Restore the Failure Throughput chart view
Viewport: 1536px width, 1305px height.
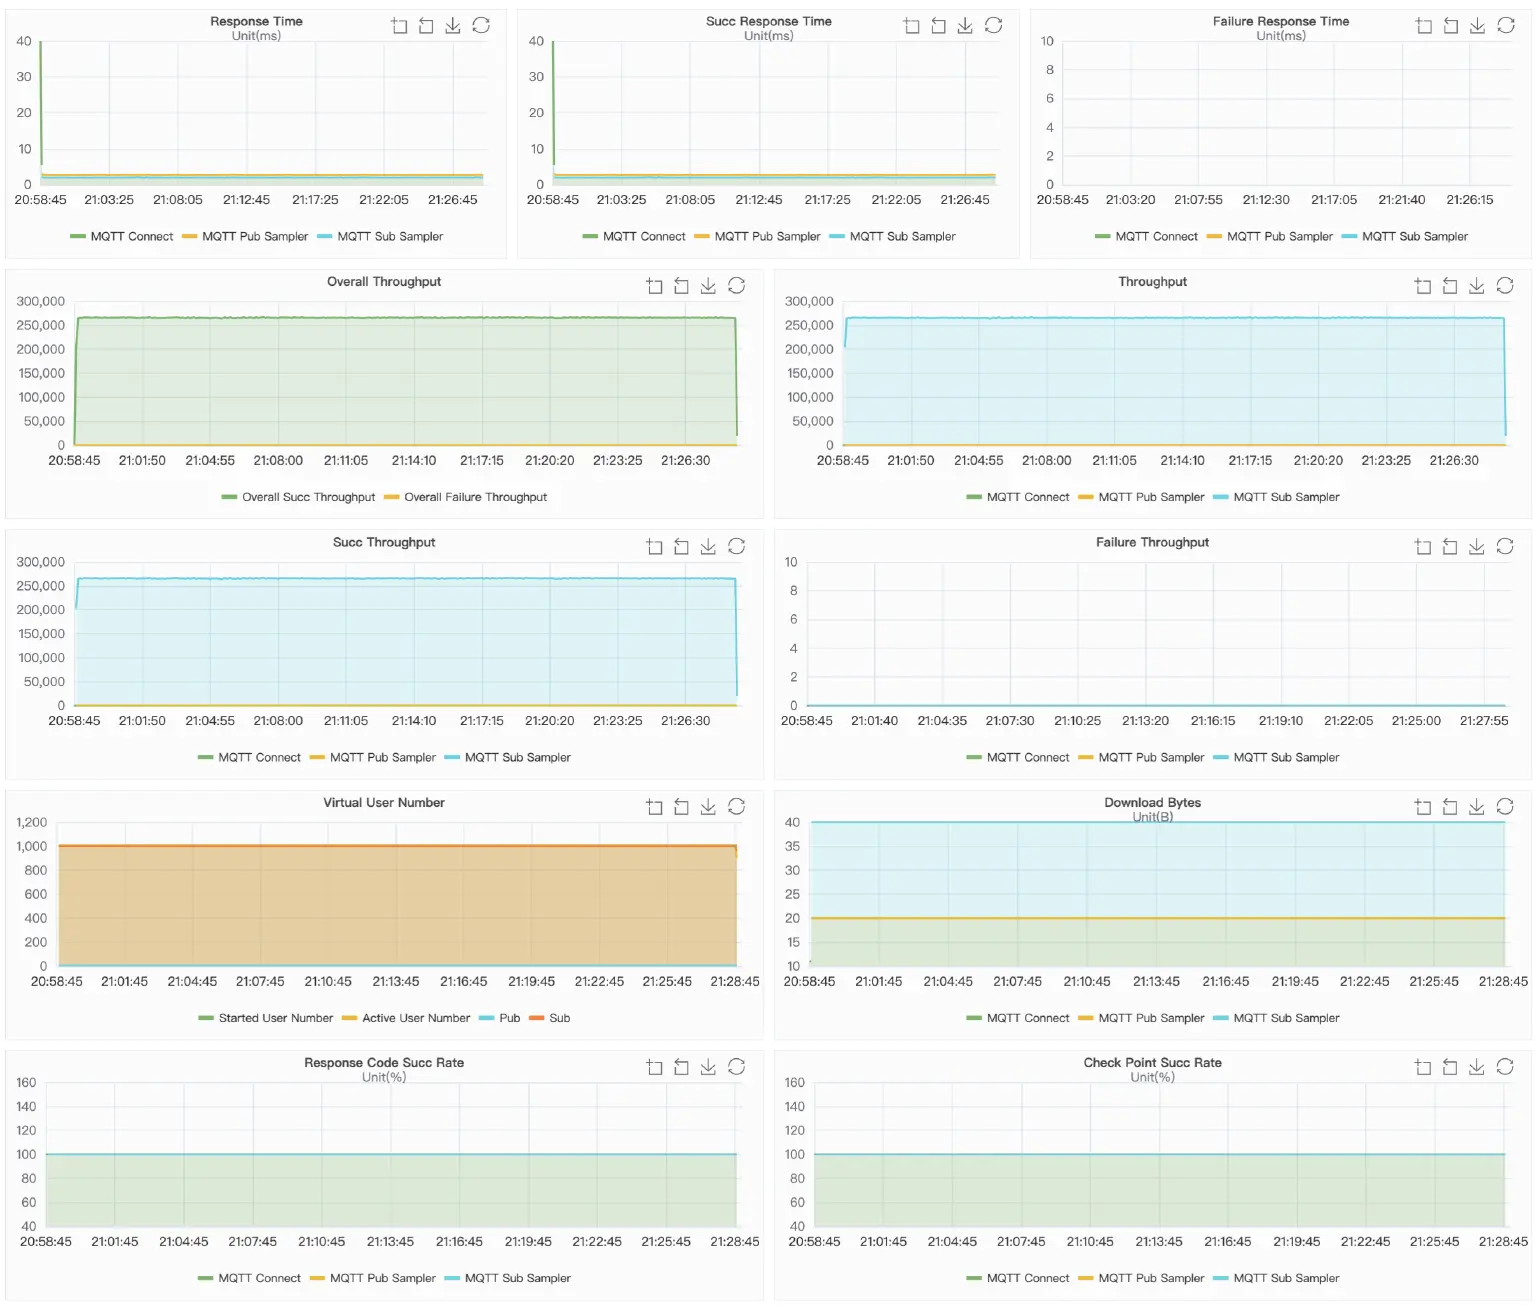[x=1505, y=547]
